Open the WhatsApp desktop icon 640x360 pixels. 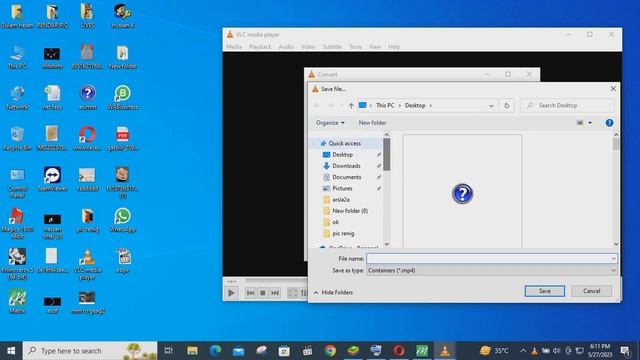click(x=122, y=220)
